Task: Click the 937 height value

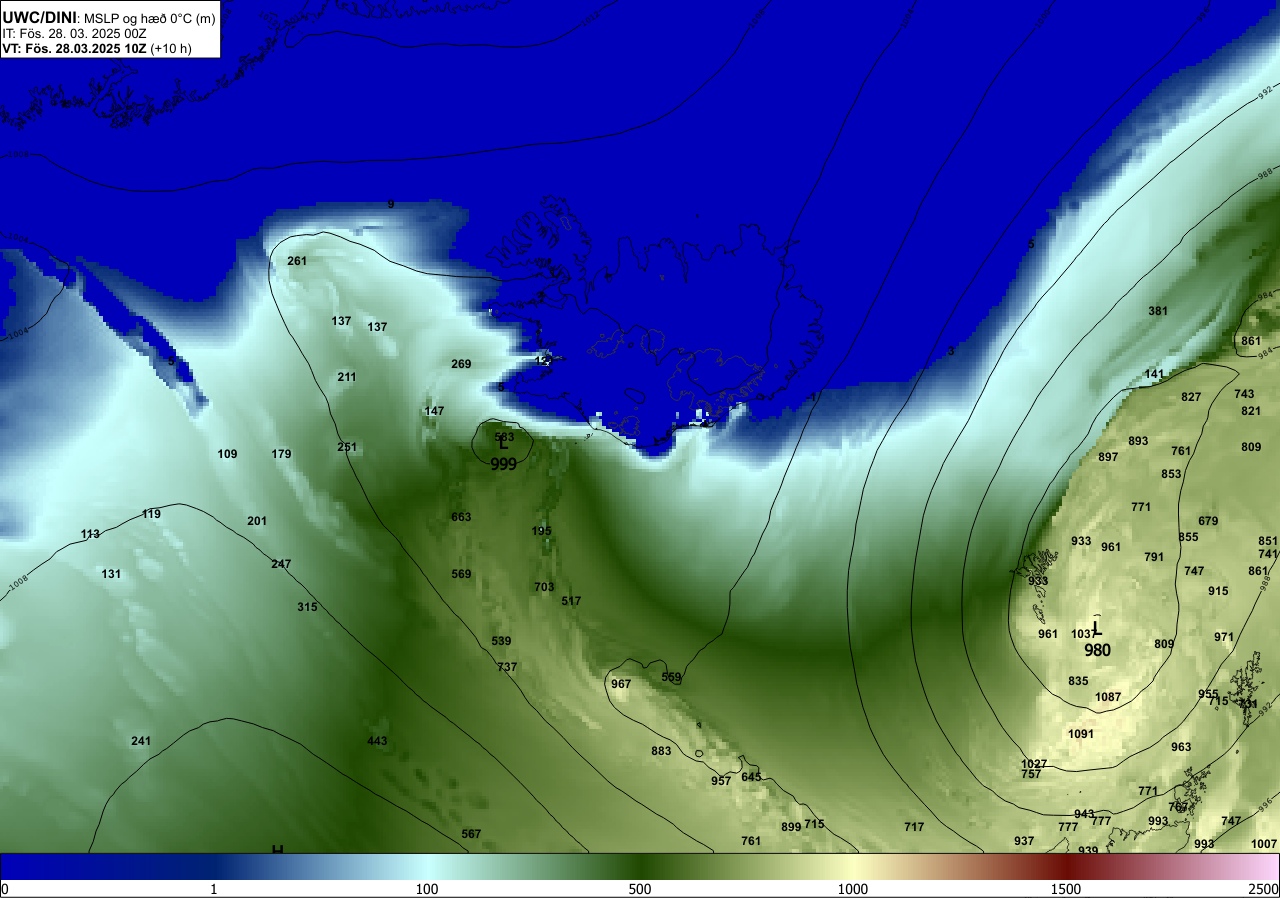Action: (x=1024, y=841)
